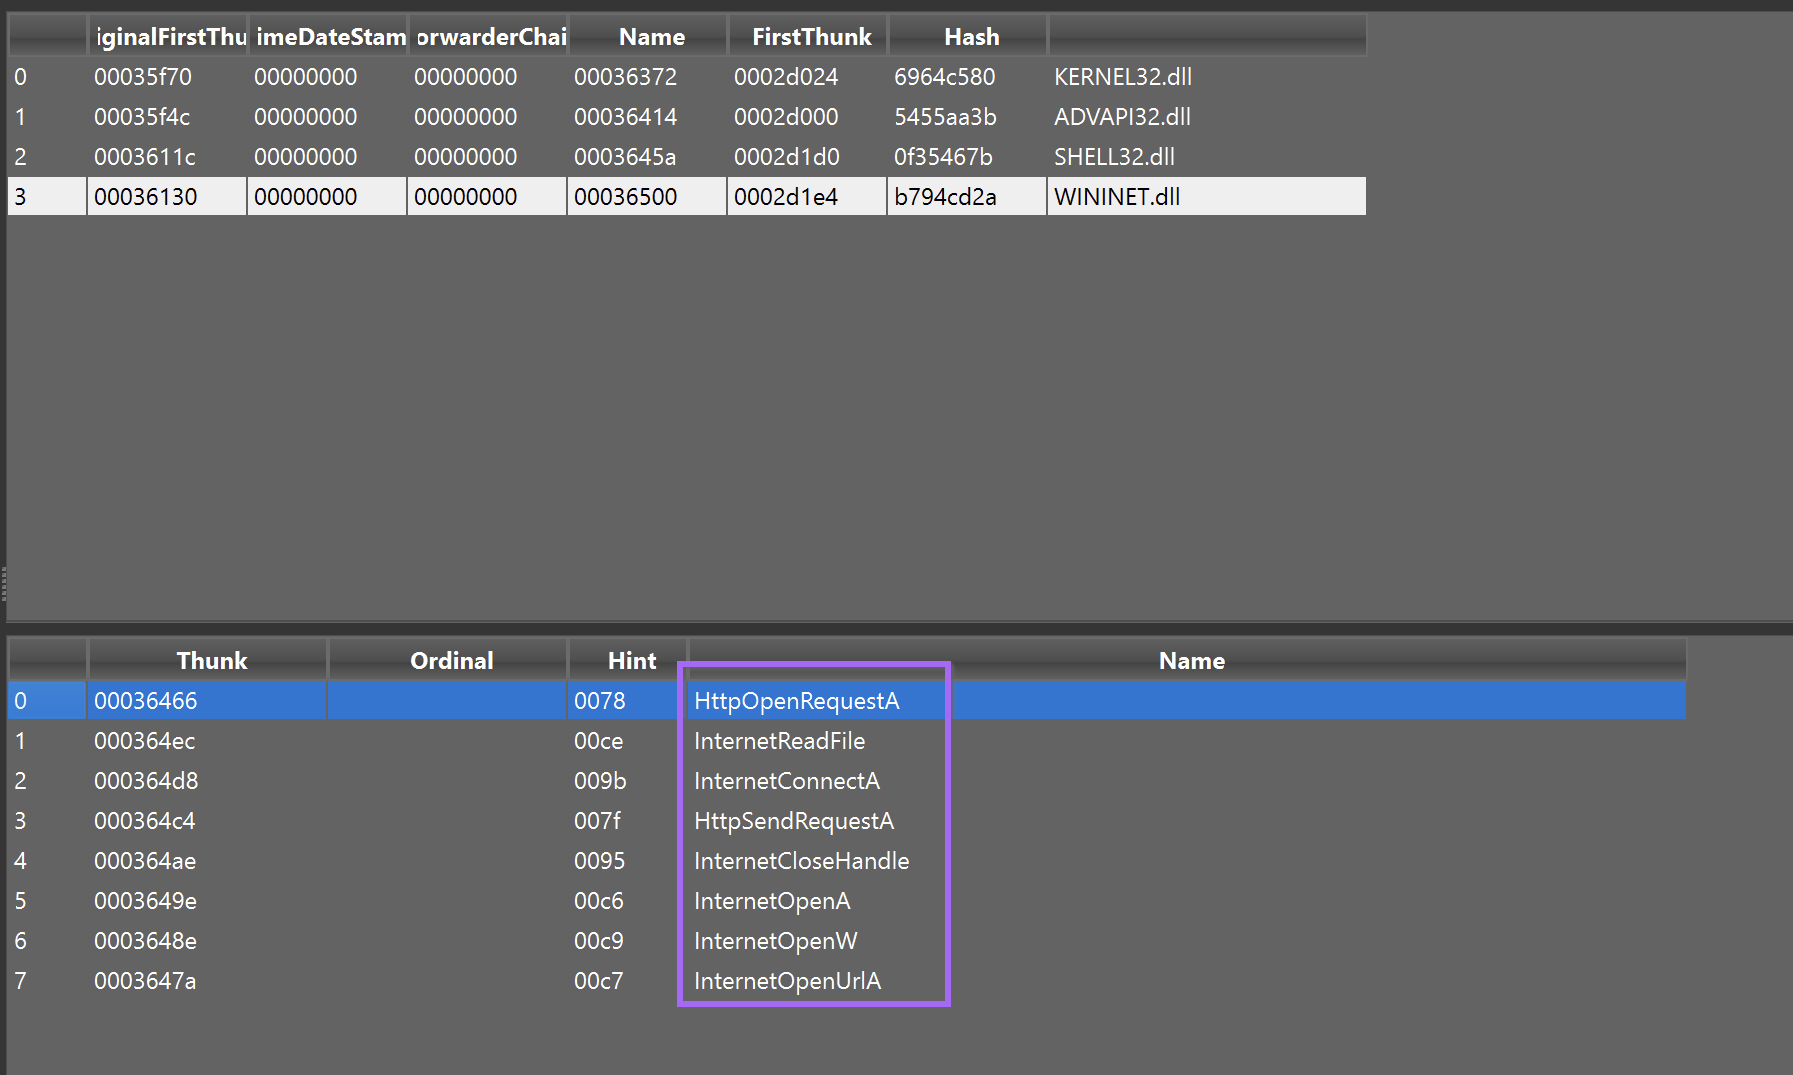Select the InternetCloseHandle function row
The image size is (1793, 1075).
click(801, 861)
